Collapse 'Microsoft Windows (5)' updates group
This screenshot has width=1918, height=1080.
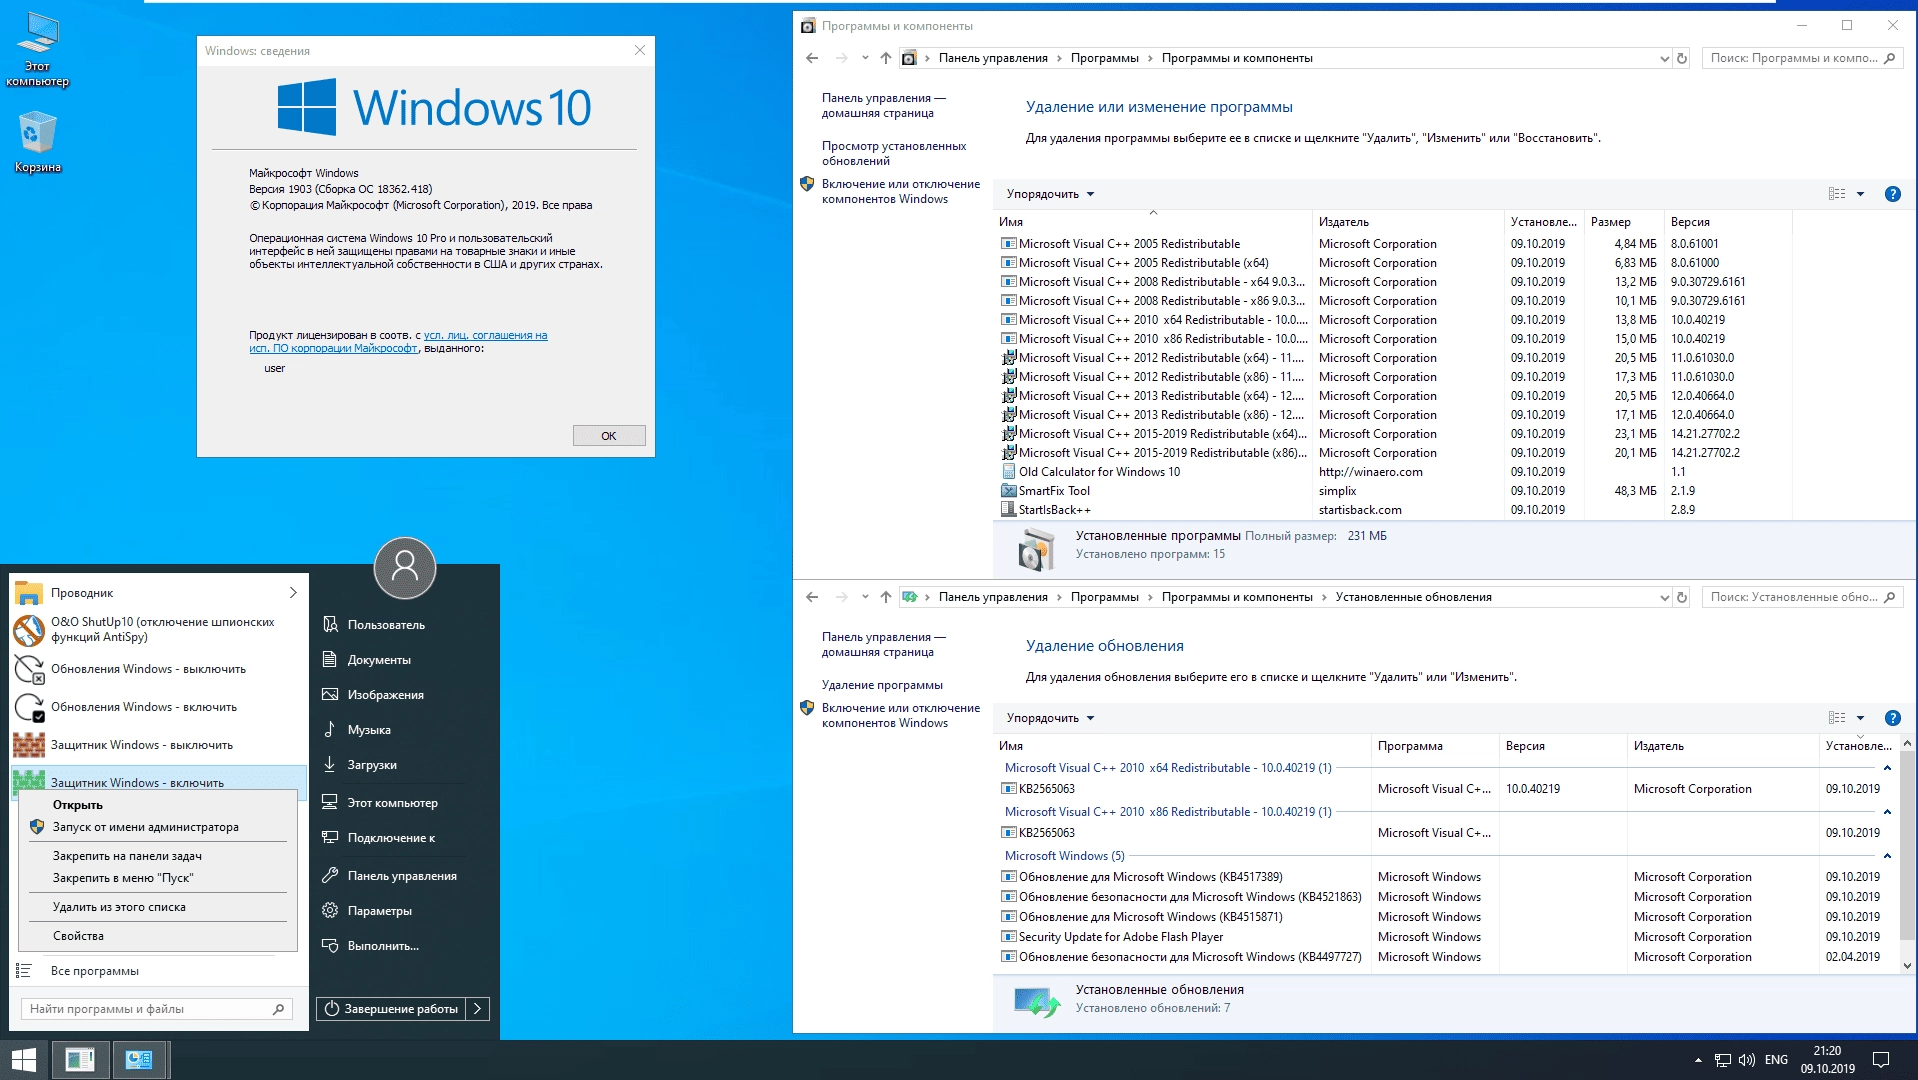[1887, 856]
